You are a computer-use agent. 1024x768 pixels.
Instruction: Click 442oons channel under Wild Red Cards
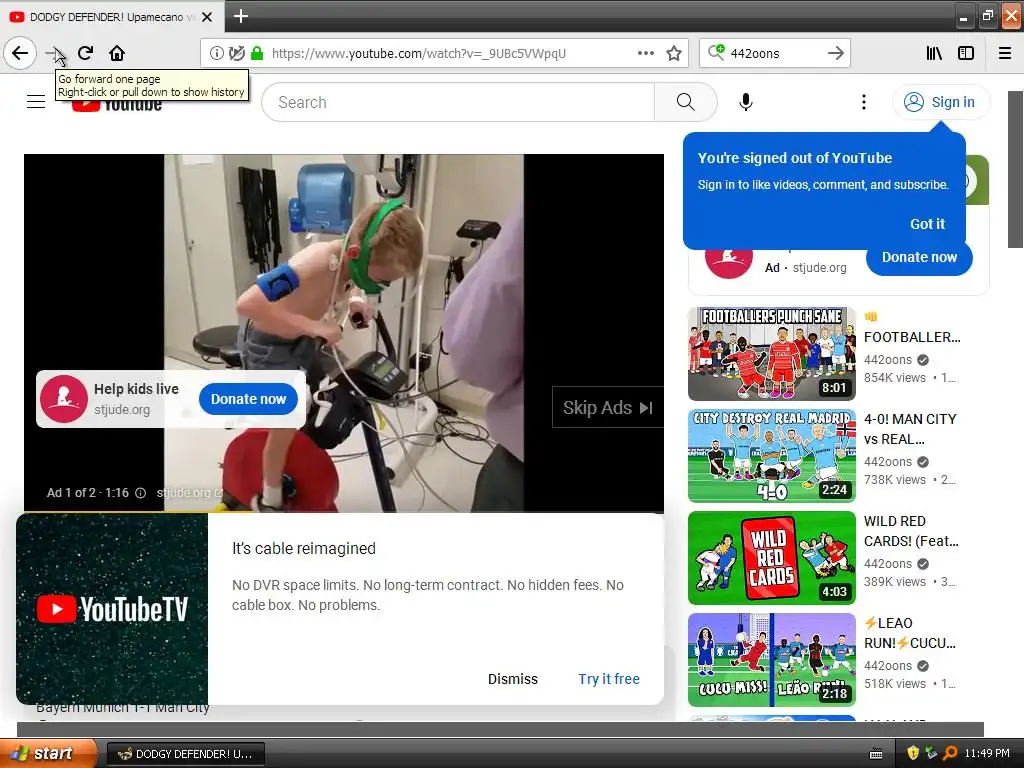[888, 564]
